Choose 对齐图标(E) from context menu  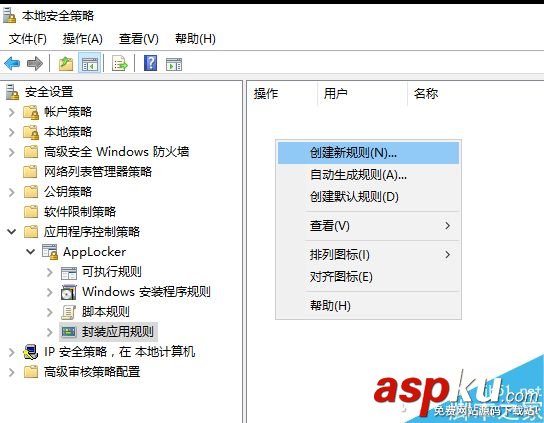click(x=368, y=277)
